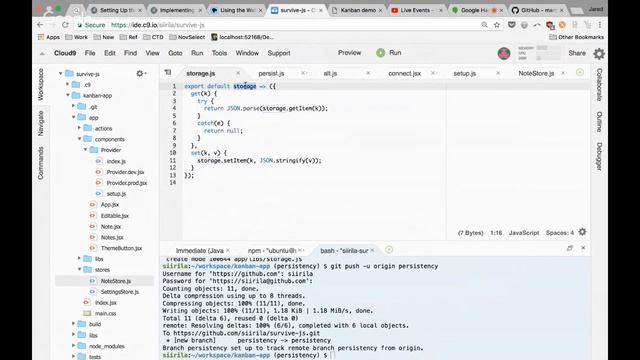640x360 pixels.
Task: Open the Apps bookmarks shortcut
Action: pos(49,37)
